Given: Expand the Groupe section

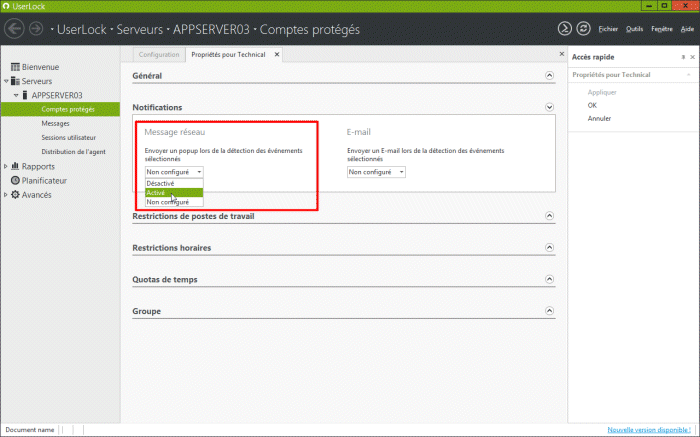Looking at the screenshot, I should coord(550,311).
